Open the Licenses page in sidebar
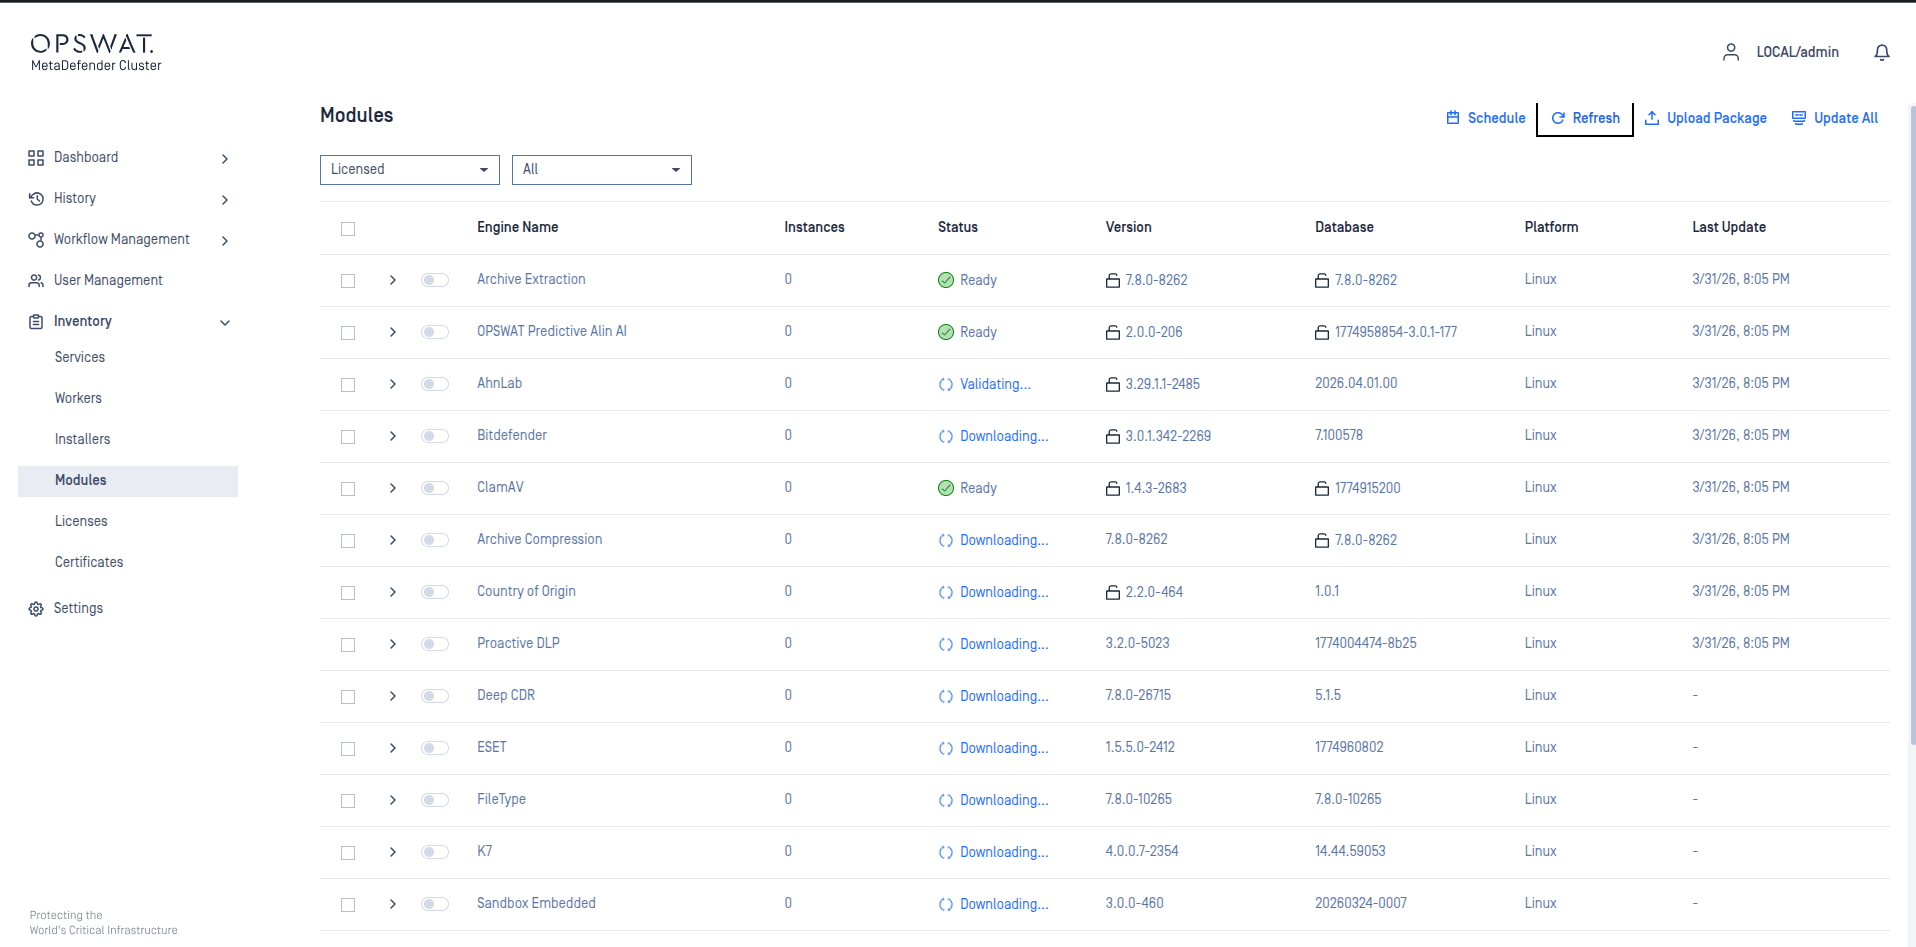Image resolution: width=1916 pixels, height=947 pixels. coord(81,521)
